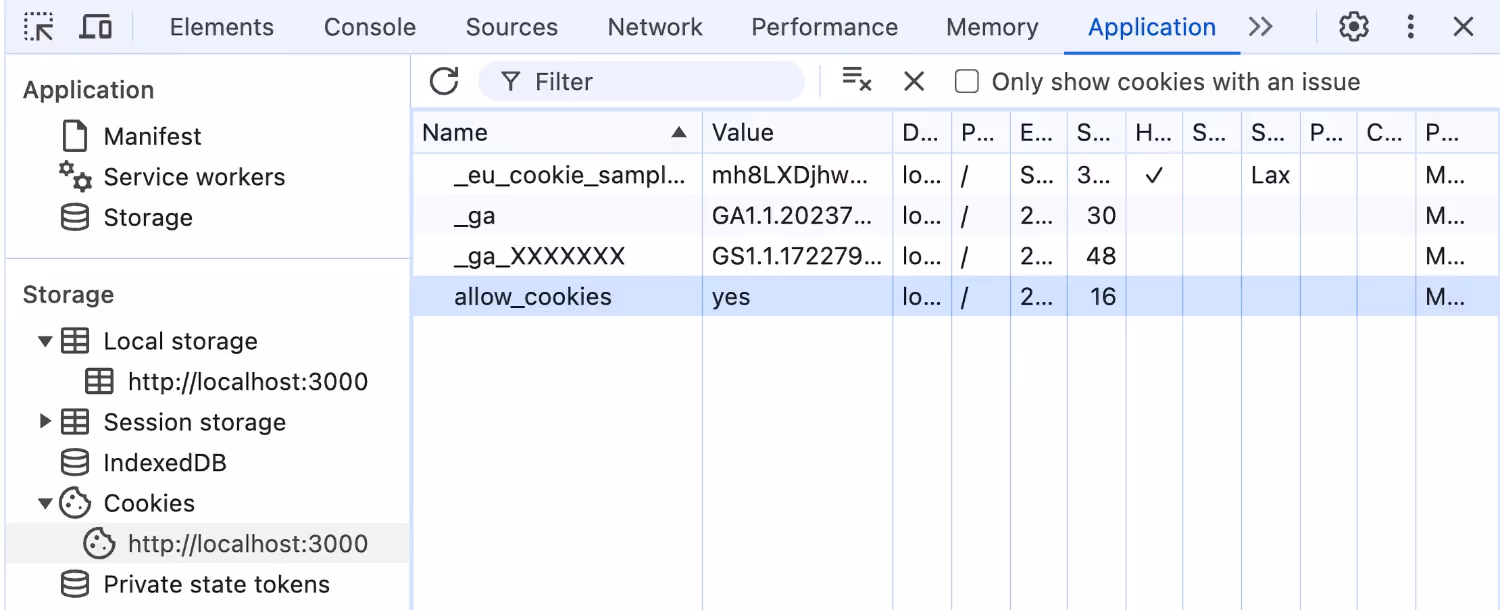This screenshot has width=1500, height=610.
Task: Clear all cookies with the delete icon
Action: click(913, 82)
